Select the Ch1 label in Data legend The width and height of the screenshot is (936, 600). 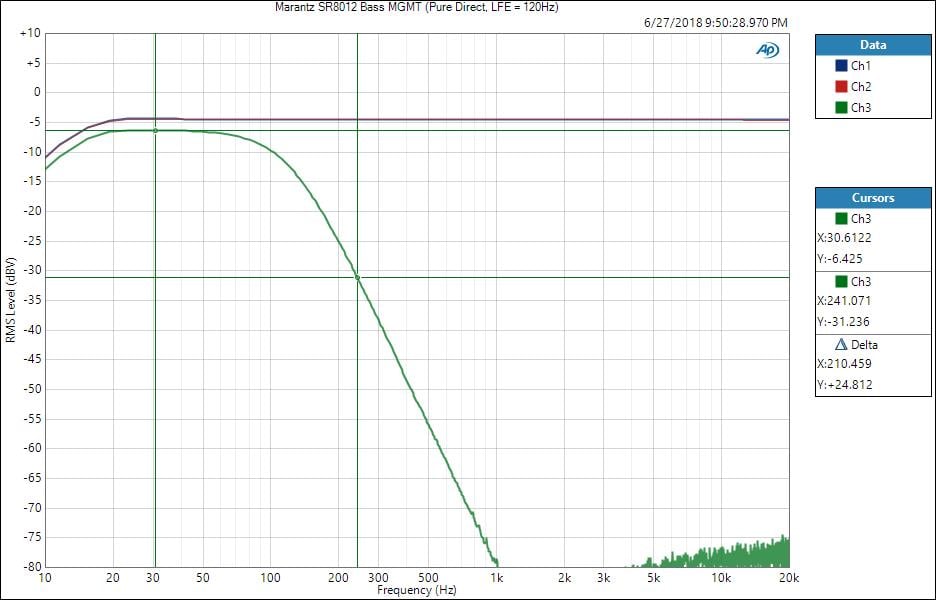point(861,66)
